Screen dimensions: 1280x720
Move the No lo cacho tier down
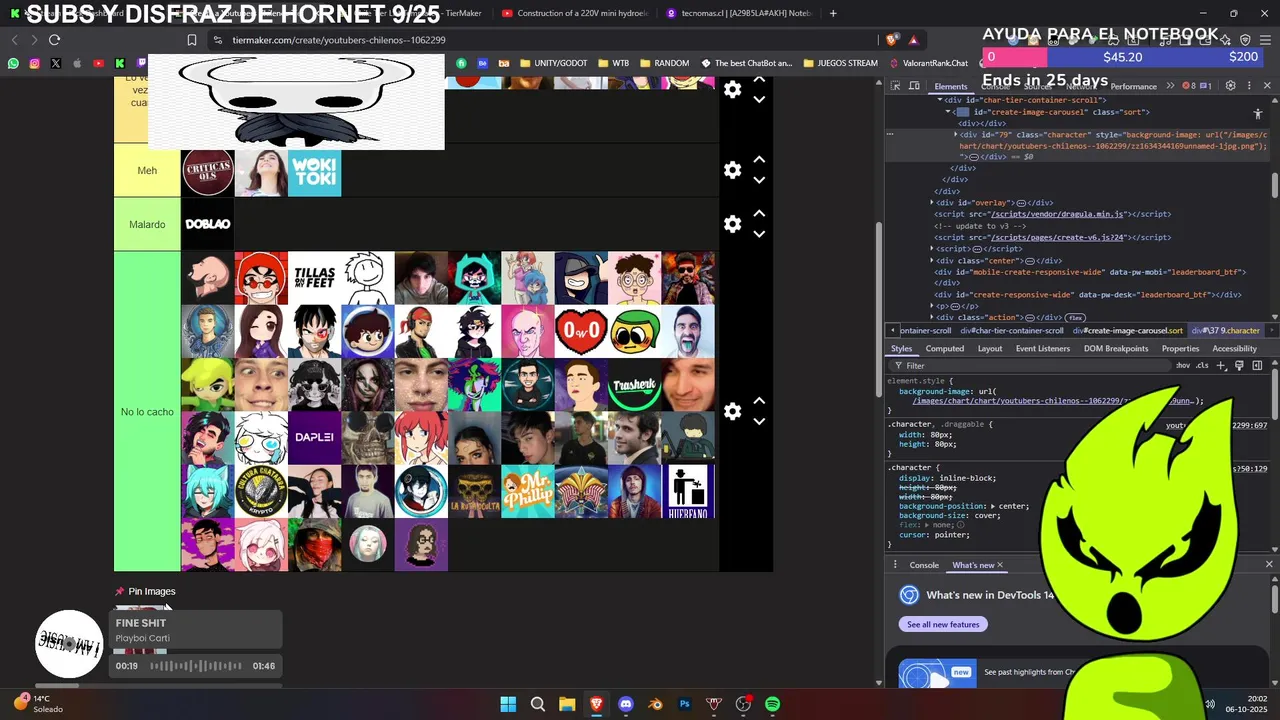coord(759,421)
